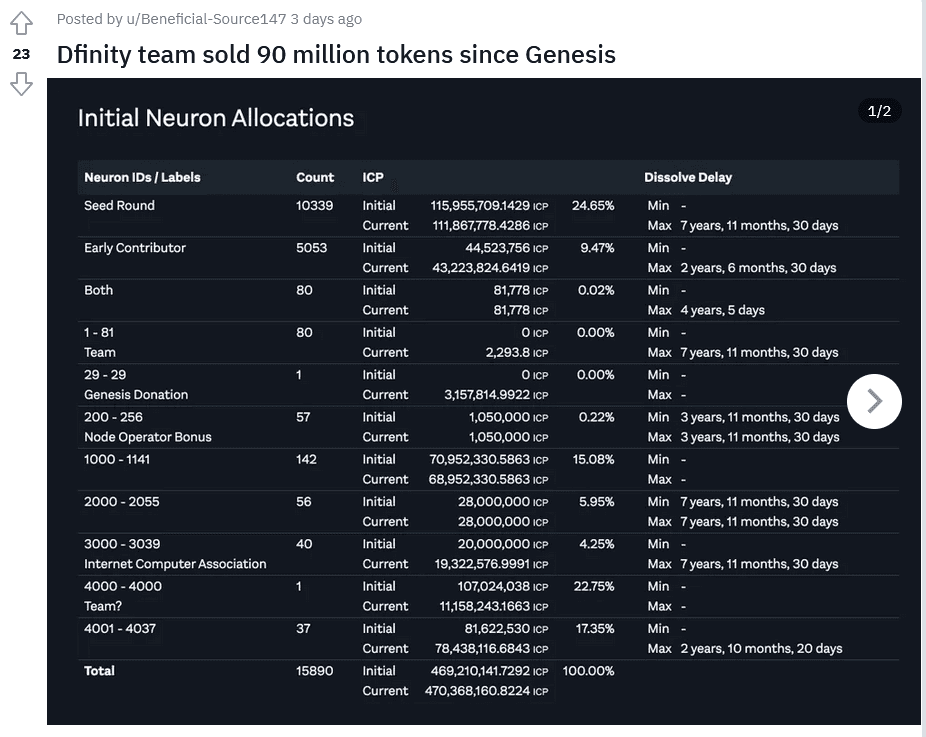Viewport: 926px width, 737px height.
Task: Click the post score of 23
Action: (21, 55)
